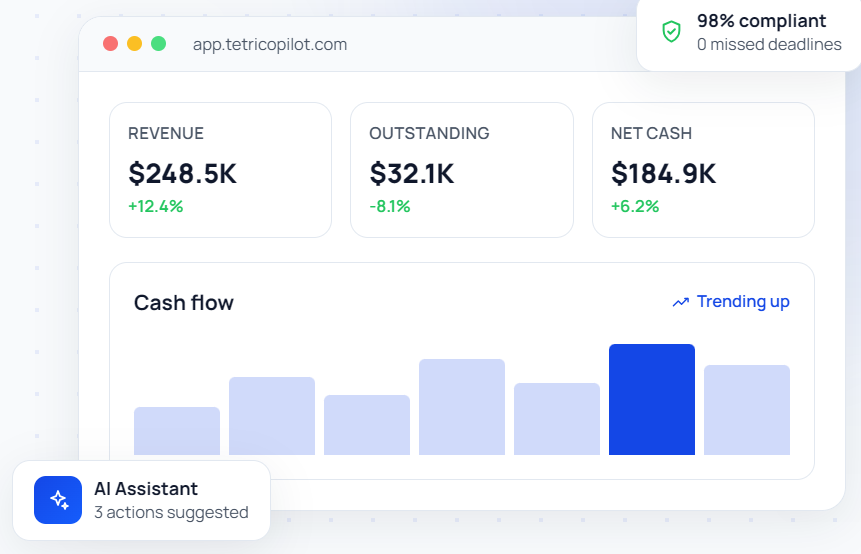This screenshot has width=861, height=554.
Task: Click the -8.1% outstanding change value
Action: [x=390, y=206]
